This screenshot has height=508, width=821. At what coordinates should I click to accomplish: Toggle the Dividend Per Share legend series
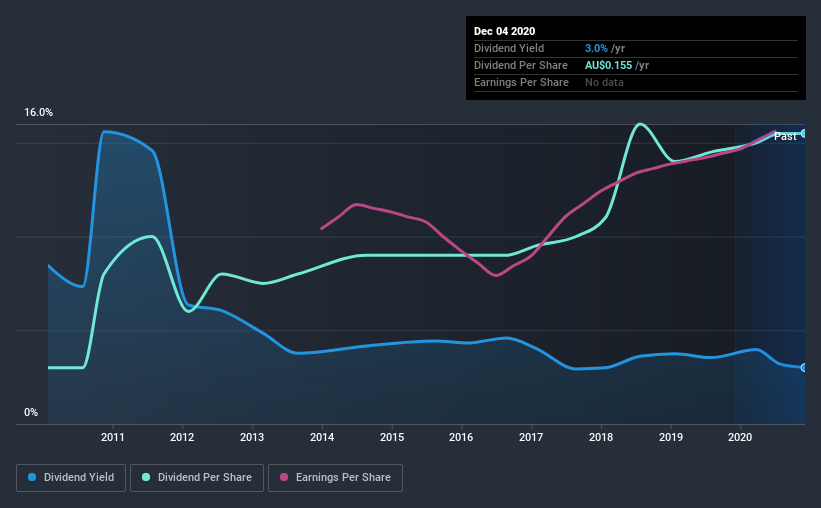pyautogui.click(x=197, y=478)
